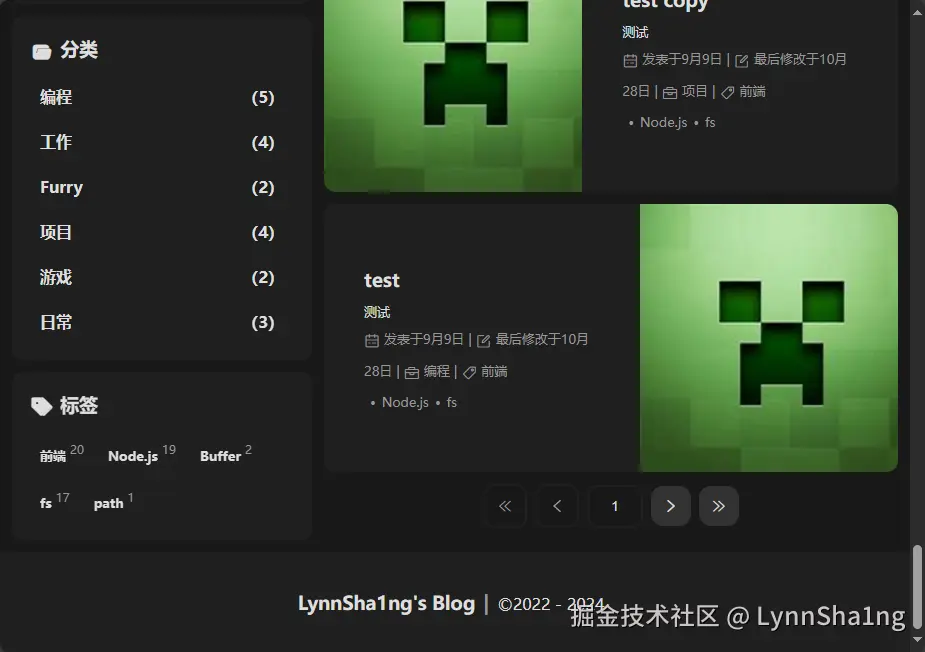Viewport: 925px width, 652px height.
Task: Click the tag icon beside the 标签 heading
Action: pyautogui.click(x=40, y=406)
